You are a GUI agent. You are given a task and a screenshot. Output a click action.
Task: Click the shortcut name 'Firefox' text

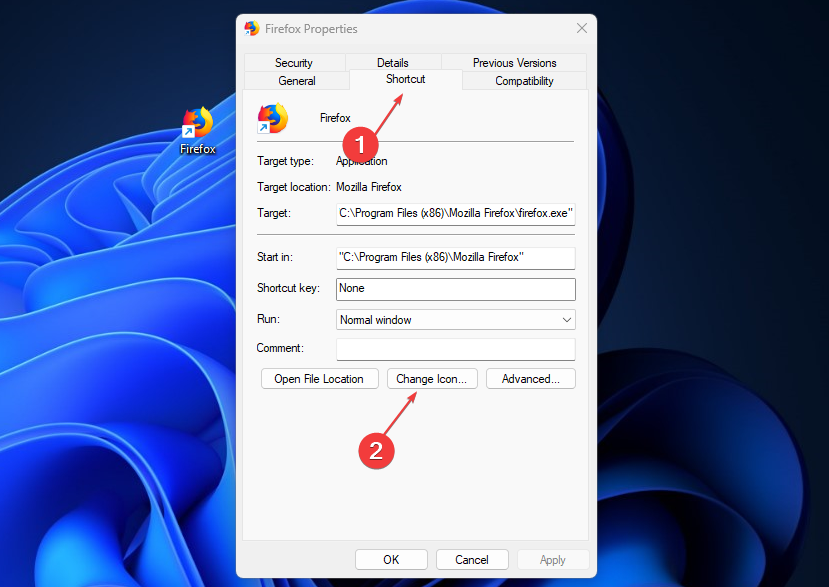[335, 118]
